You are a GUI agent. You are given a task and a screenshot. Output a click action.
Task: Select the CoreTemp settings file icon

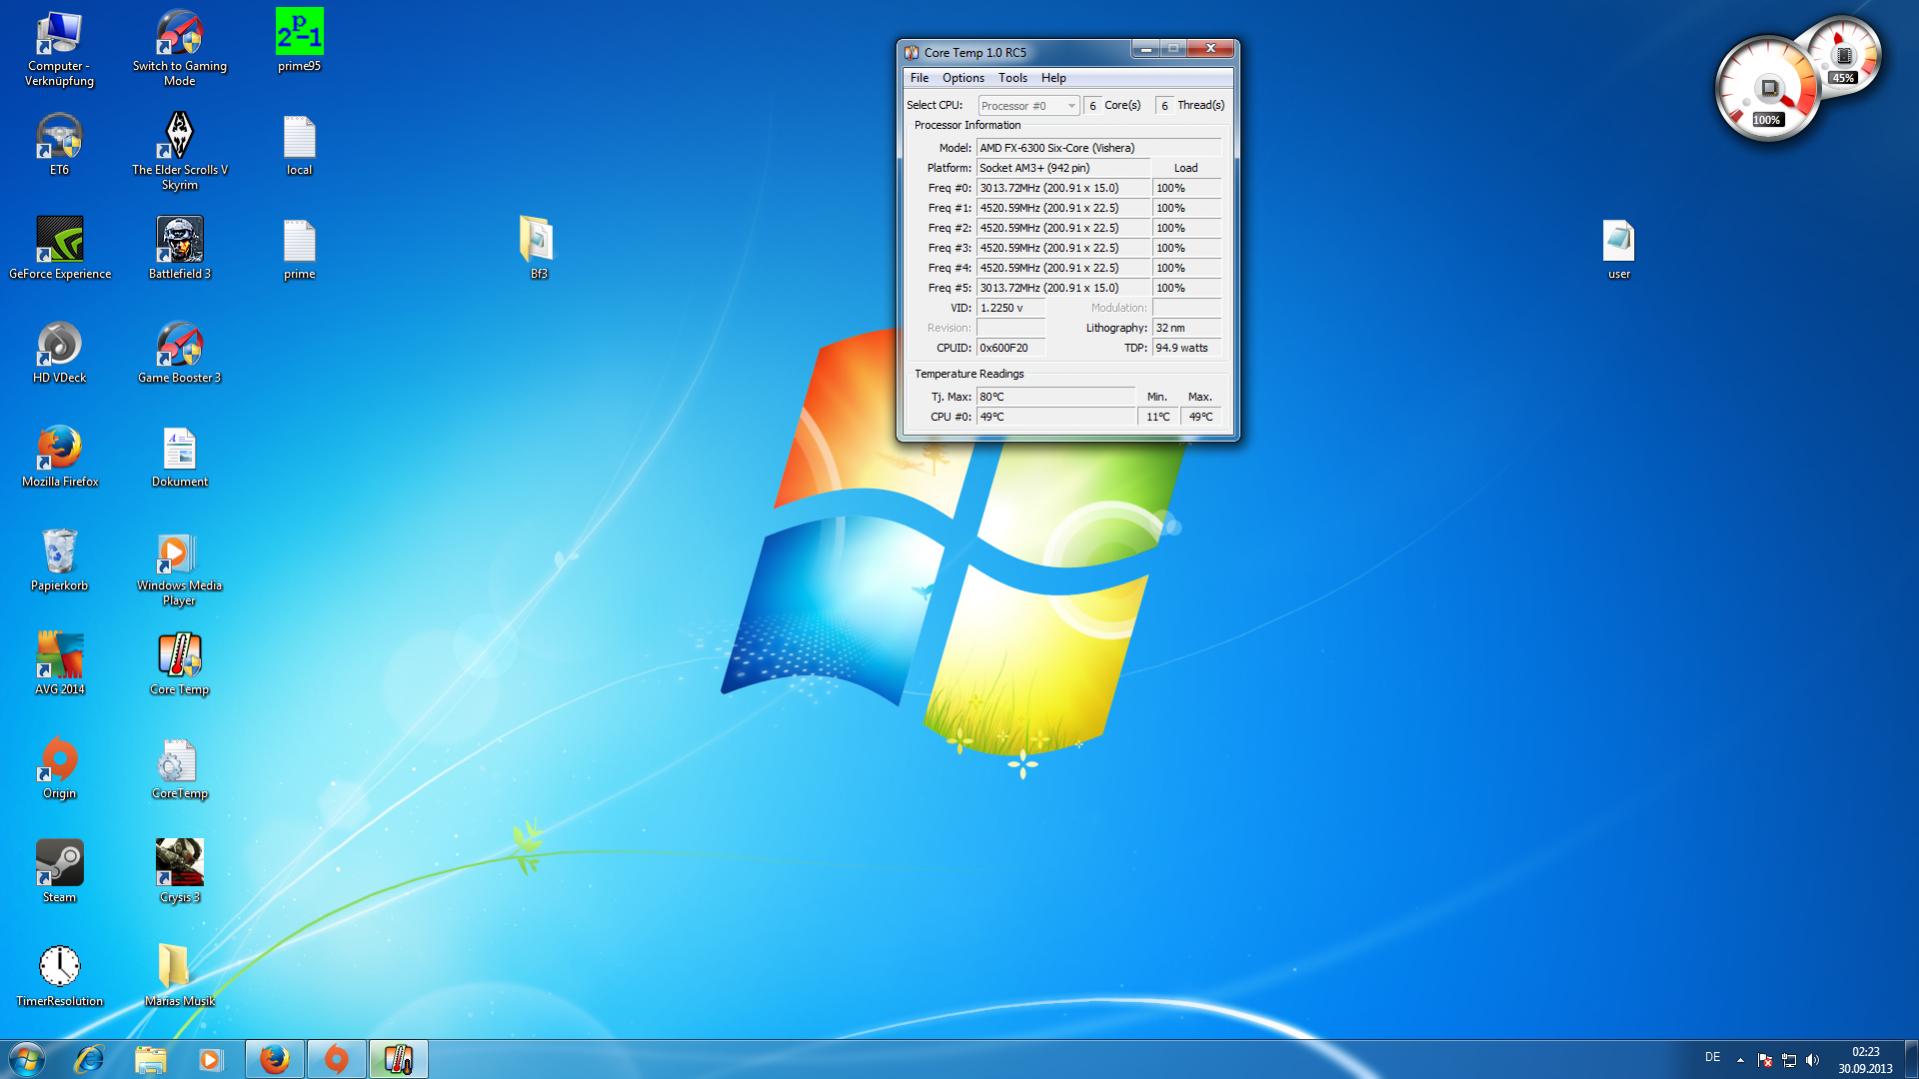(x=179, y=768)
